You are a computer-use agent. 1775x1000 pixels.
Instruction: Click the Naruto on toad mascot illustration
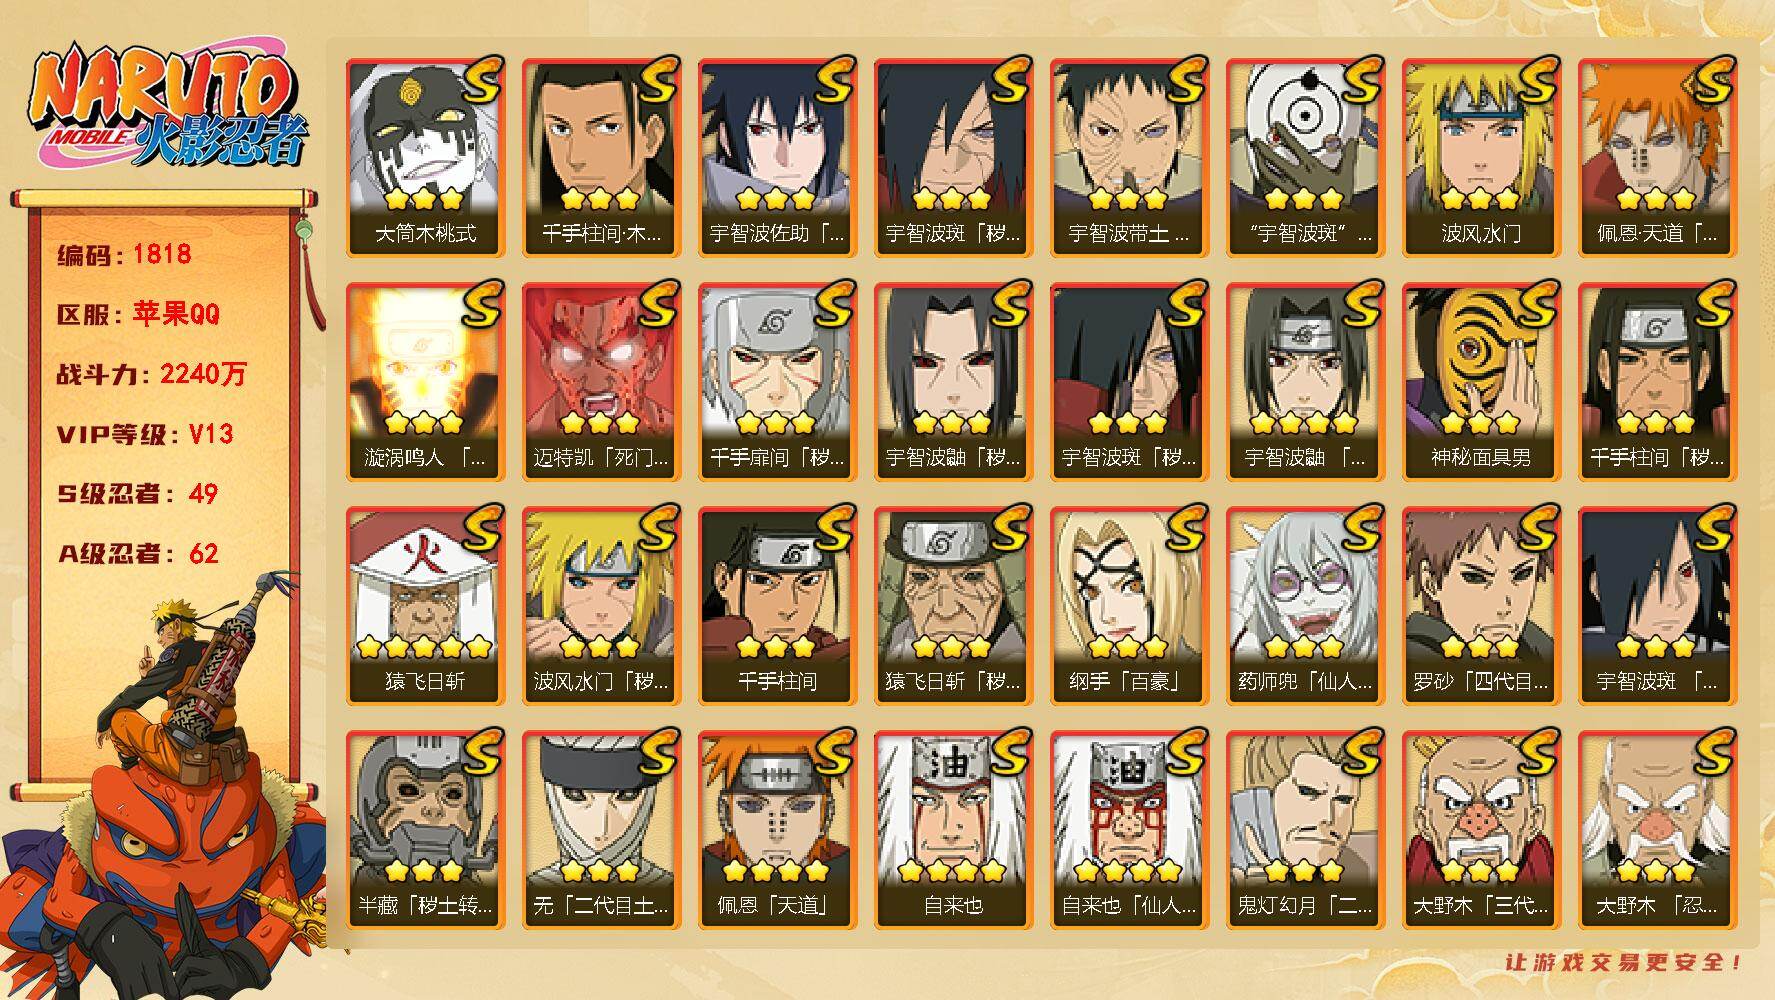coord(165,790)
